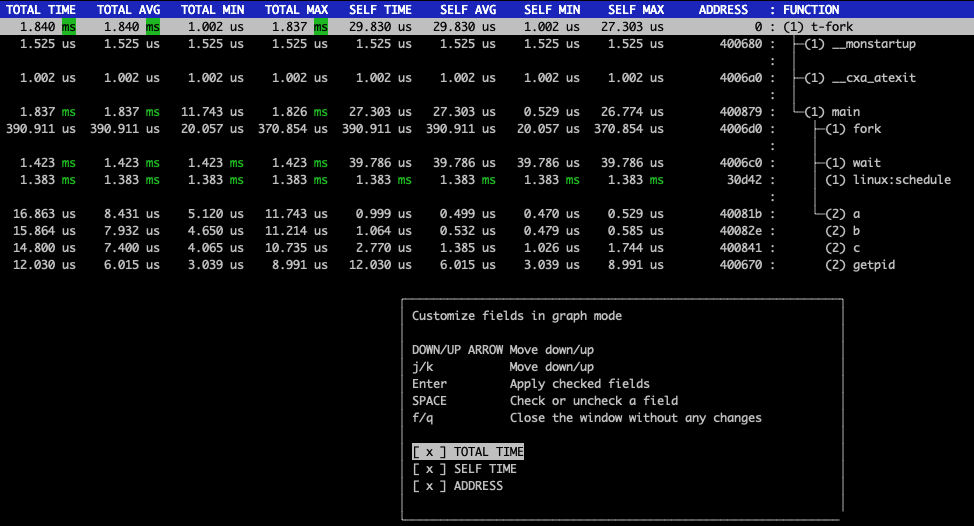Click address value 4006a0

coord(740,78)
